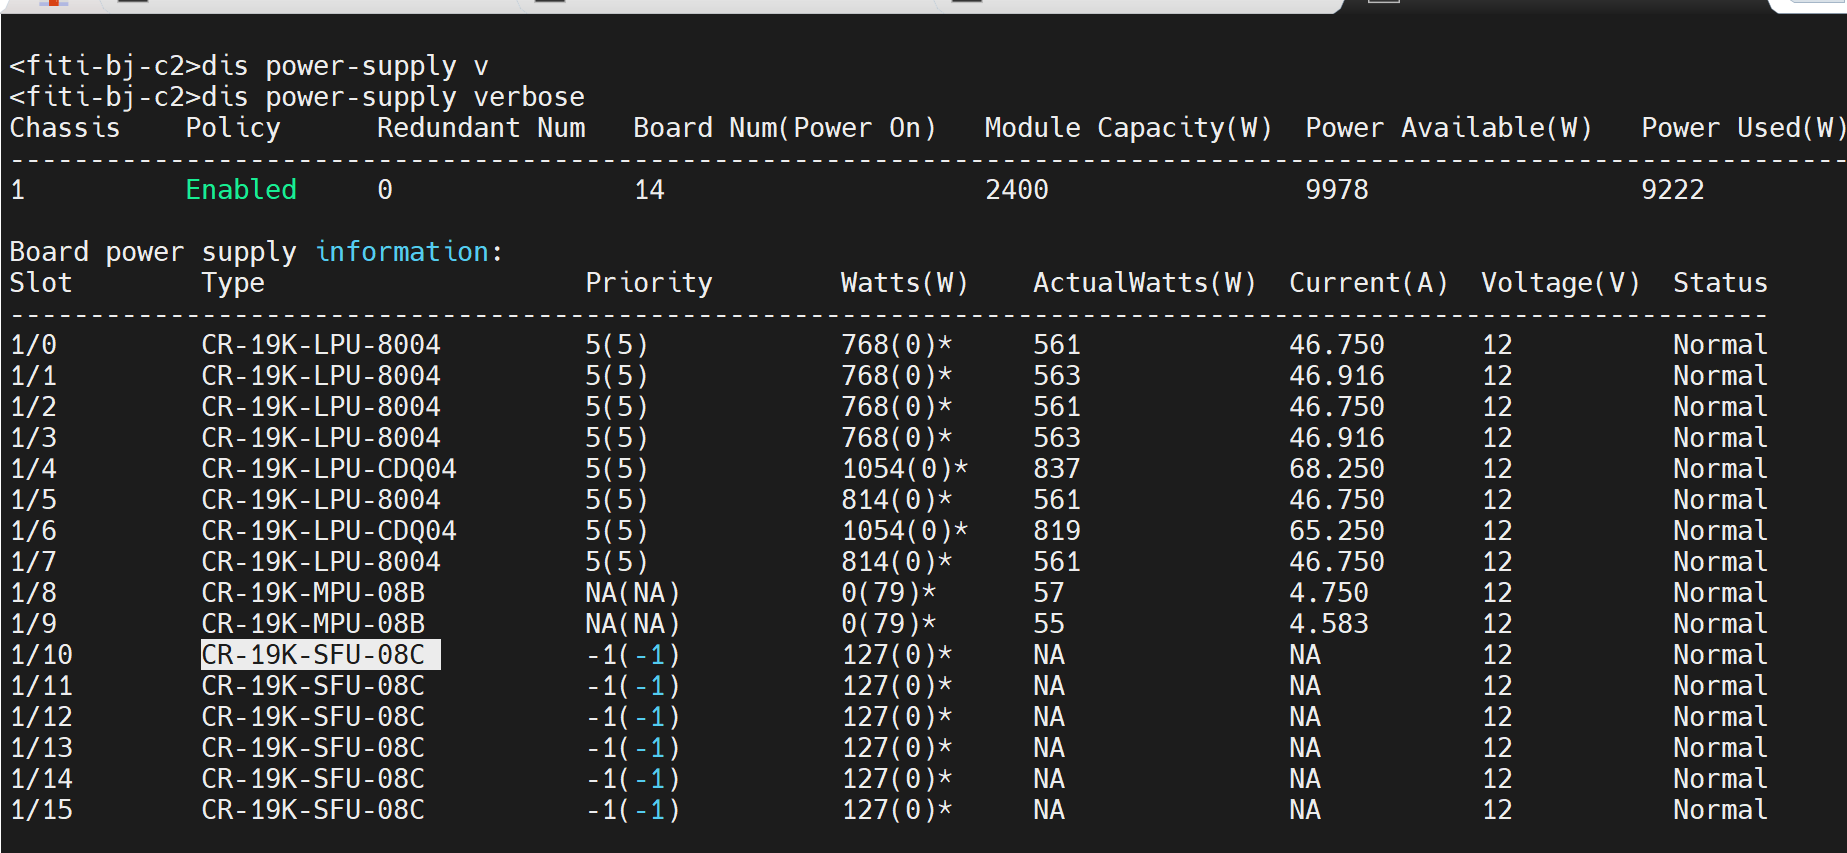Screen dimensions: 1847x853
Task: Click the Status column header
Action: point(1720,283)
